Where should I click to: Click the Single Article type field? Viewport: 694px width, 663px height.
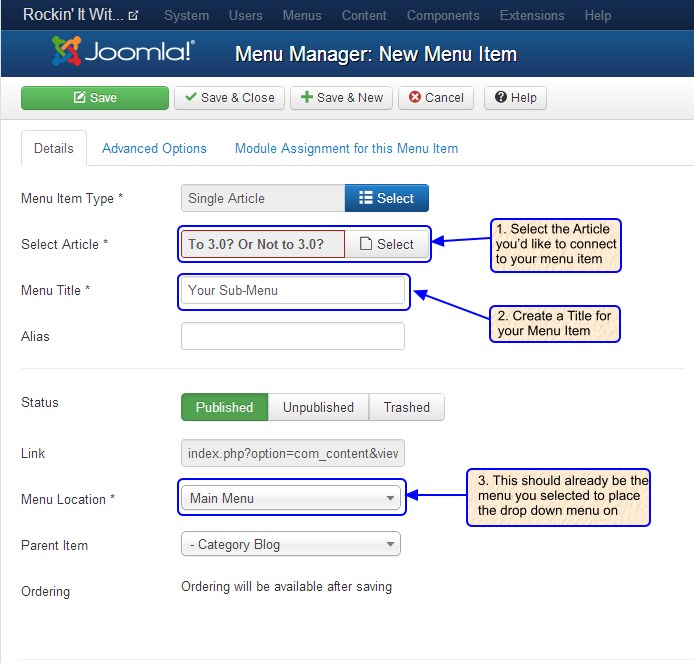tap(263, 198)
